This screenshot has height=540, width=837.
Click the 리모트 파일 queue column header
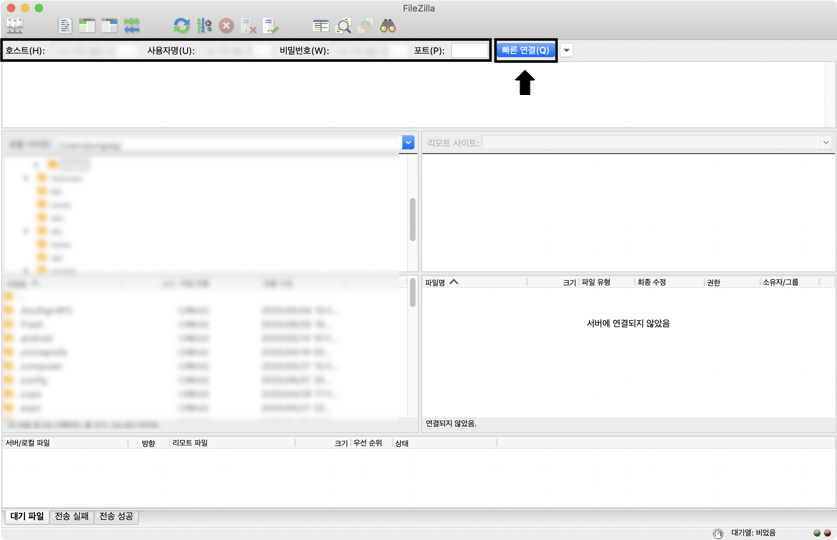point(232,443)
